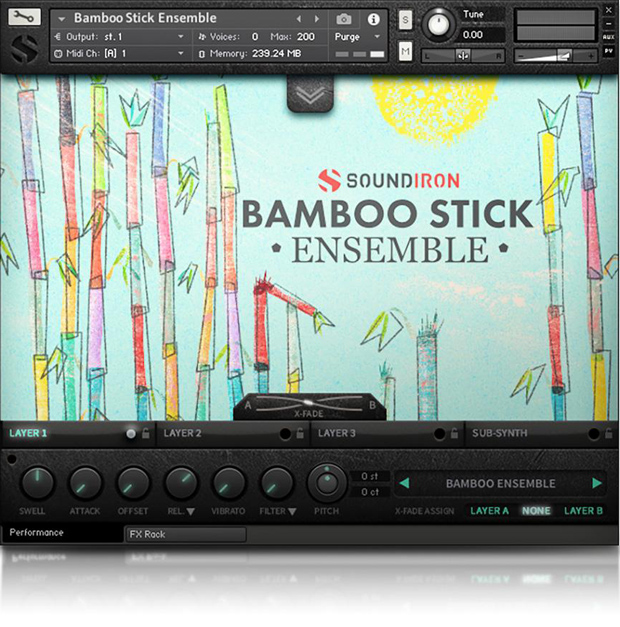
Task: Toggle the Solo S button
Action: point(405,20)
